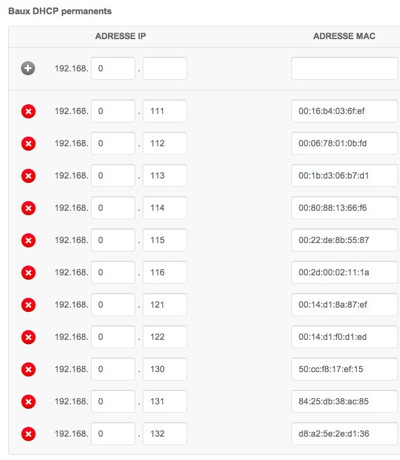Click the ADRESSE MAC column header

tap(344, 36)
